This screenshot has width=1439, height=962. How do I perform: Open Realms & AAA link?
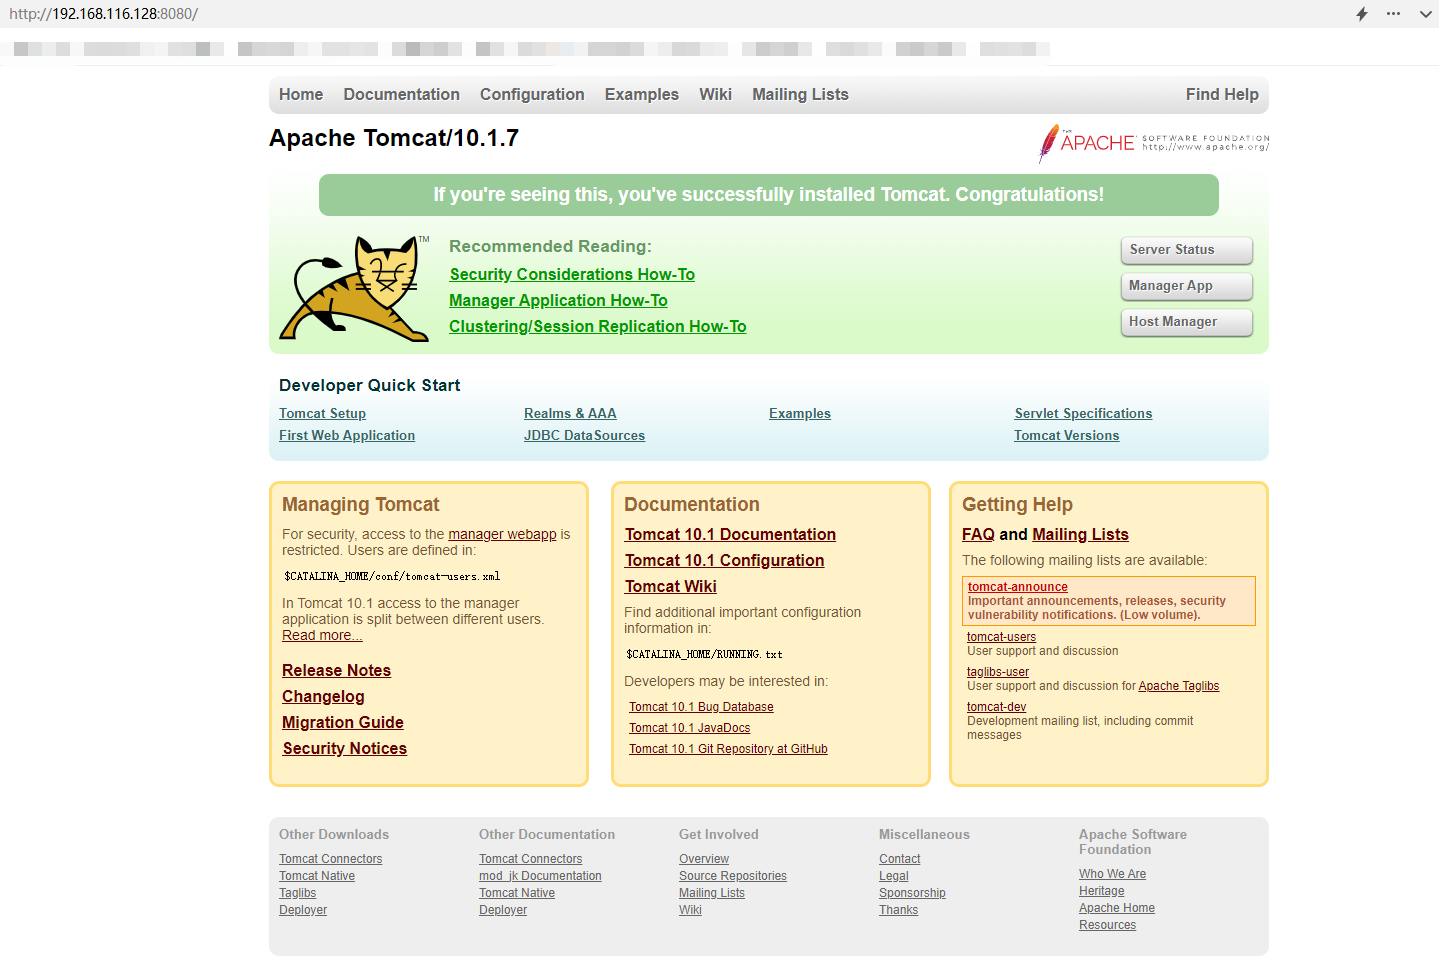pos(570,413)
